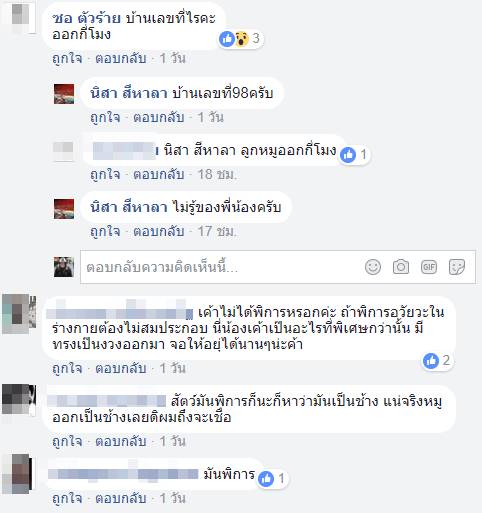Screen dimensions: 482x513
Task: Open the like count on มันพิการ comment
Action: pyautogui.click(x=272, y=479)
